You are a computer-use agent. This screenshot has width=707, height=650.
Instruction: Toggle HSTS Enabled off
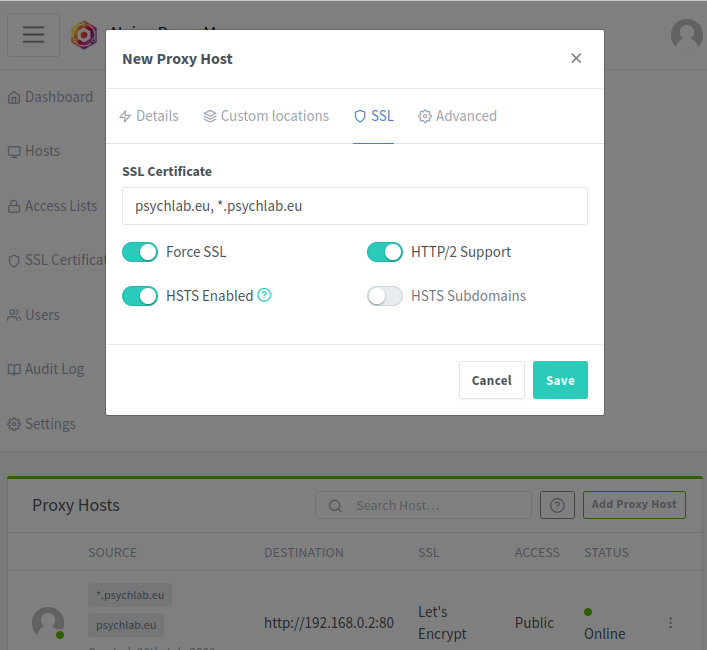point(140,296)
